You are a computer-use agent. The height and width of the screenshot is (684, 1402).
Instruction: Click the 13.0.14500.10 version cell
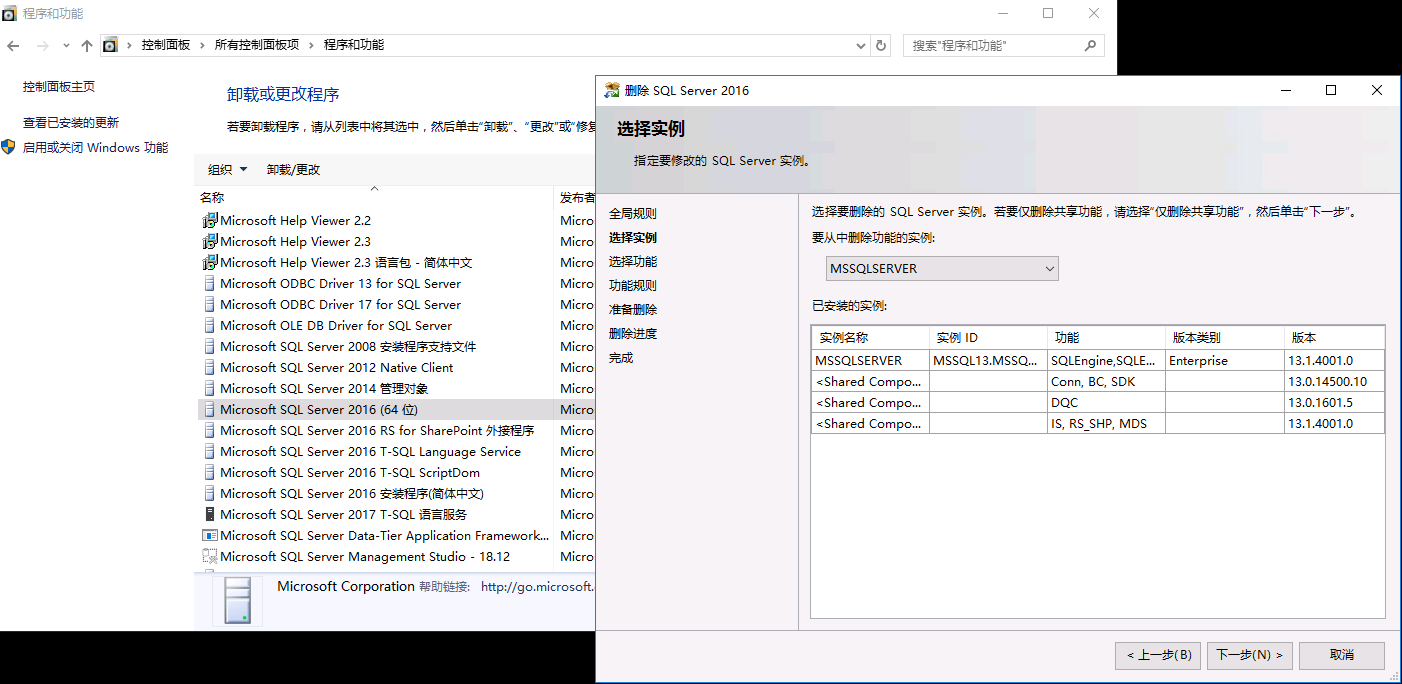click(x=1334, y=382)
